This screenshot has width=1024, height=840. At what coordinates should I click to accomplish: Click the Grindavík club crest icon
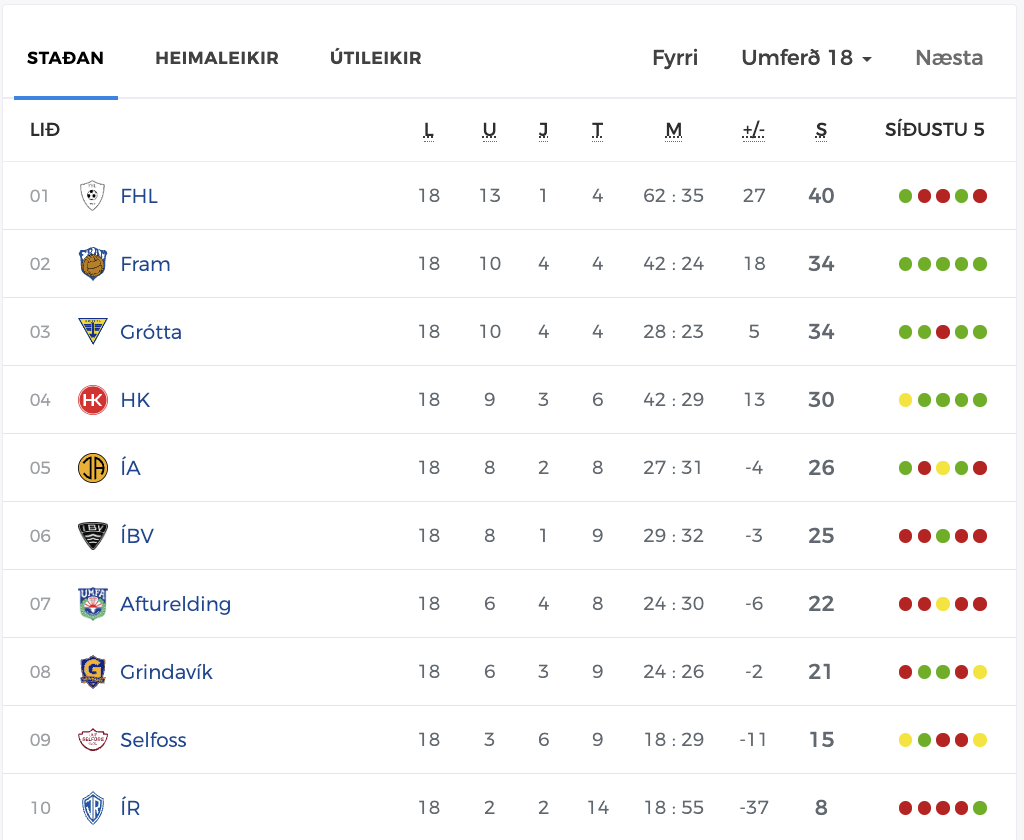92,672
